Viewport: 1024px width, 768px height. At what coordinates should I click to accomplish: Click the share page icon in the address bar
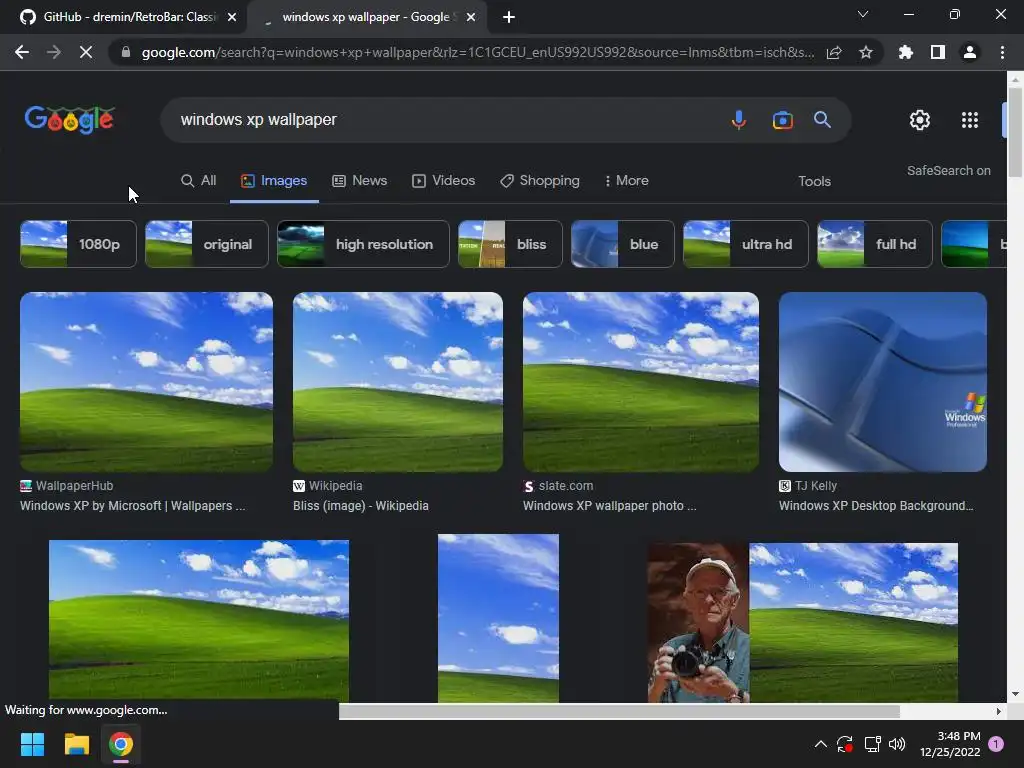pyautogui.click(x=834, y=52)
